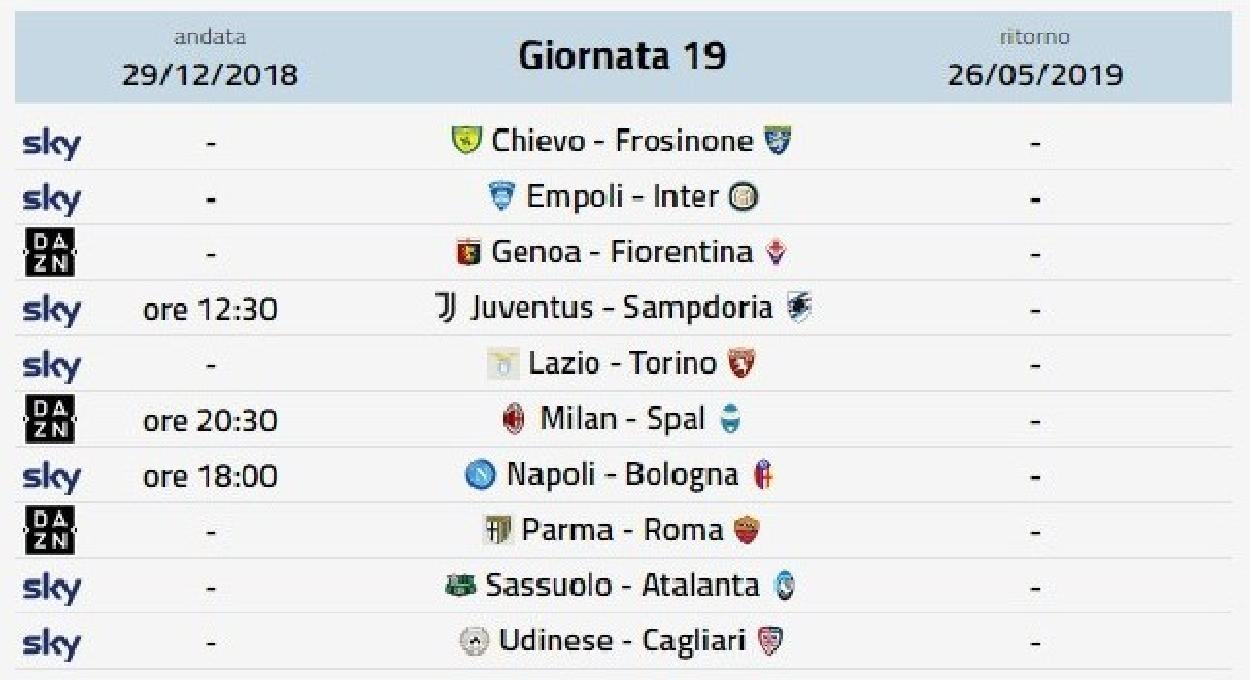Image resolution: width=1250 pixels, height=680 pixels.
Task: Click the Napoli round logo
Action: 480,475
